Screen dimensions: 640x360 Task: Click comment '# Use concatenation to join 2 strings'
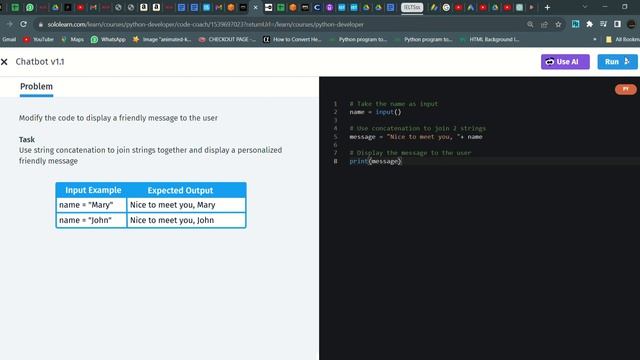[418, 128]
